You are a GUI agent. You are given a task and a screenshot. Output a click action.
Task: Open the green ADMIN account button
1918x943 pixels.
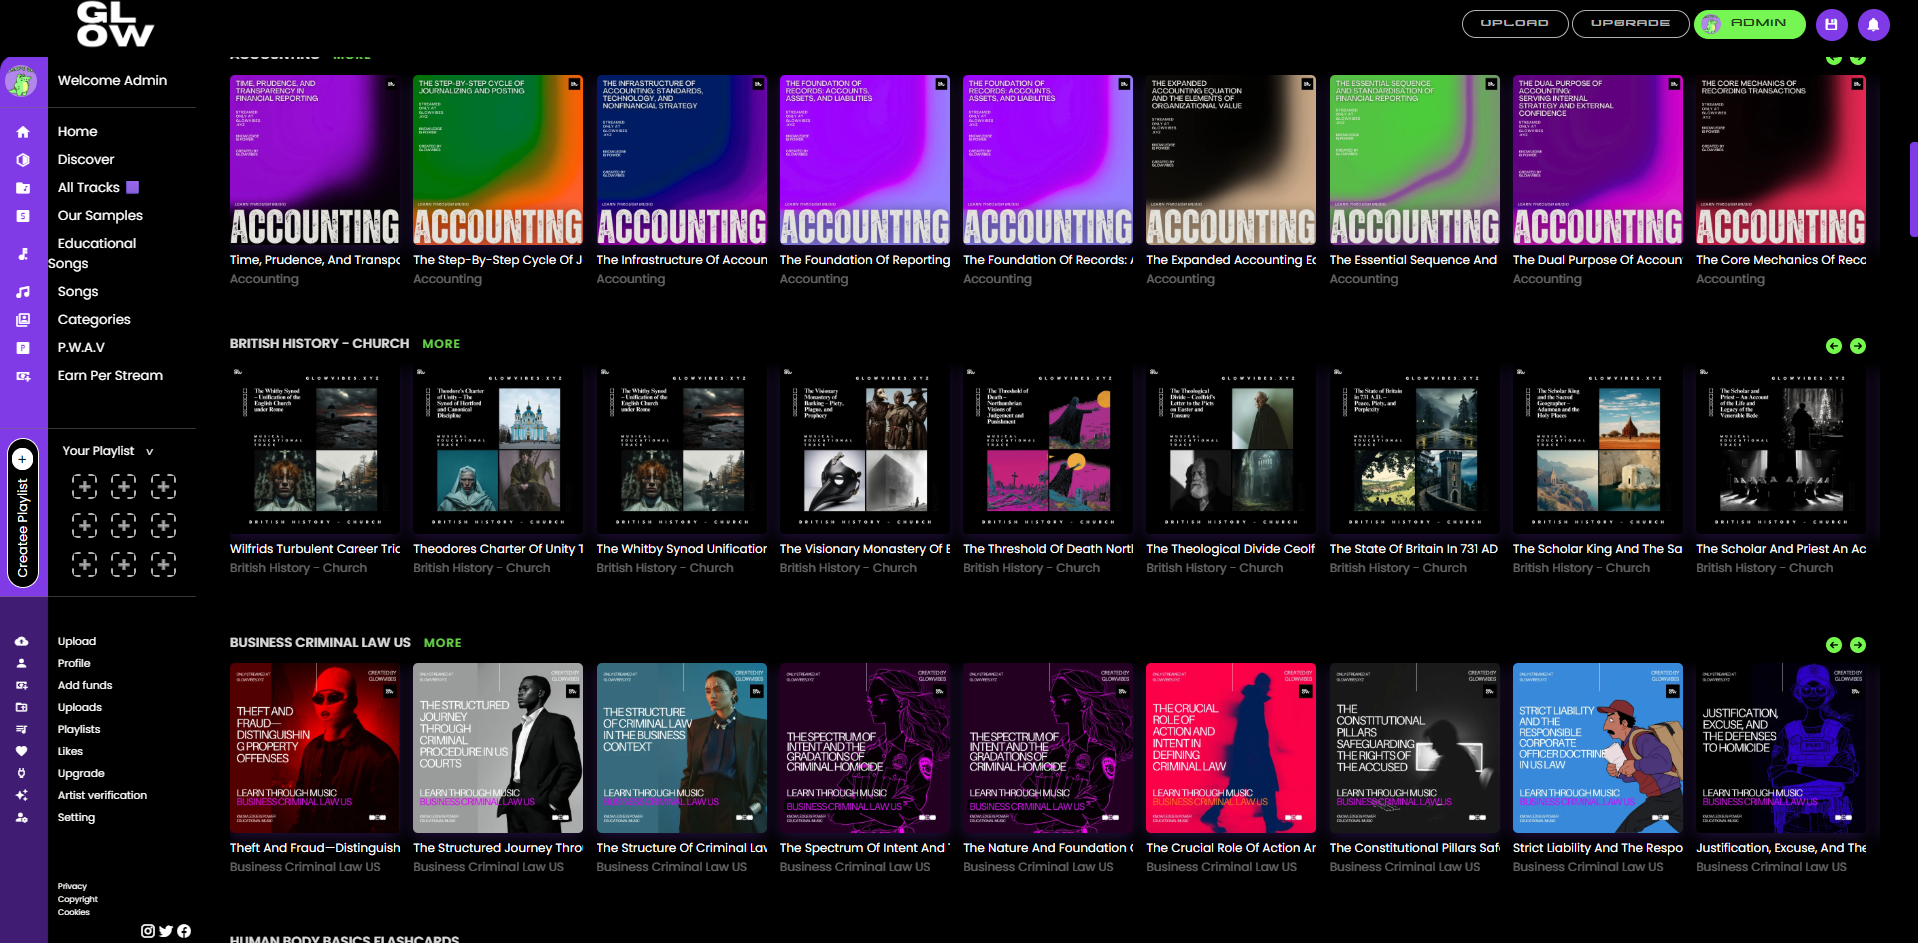pos(1749,24)
